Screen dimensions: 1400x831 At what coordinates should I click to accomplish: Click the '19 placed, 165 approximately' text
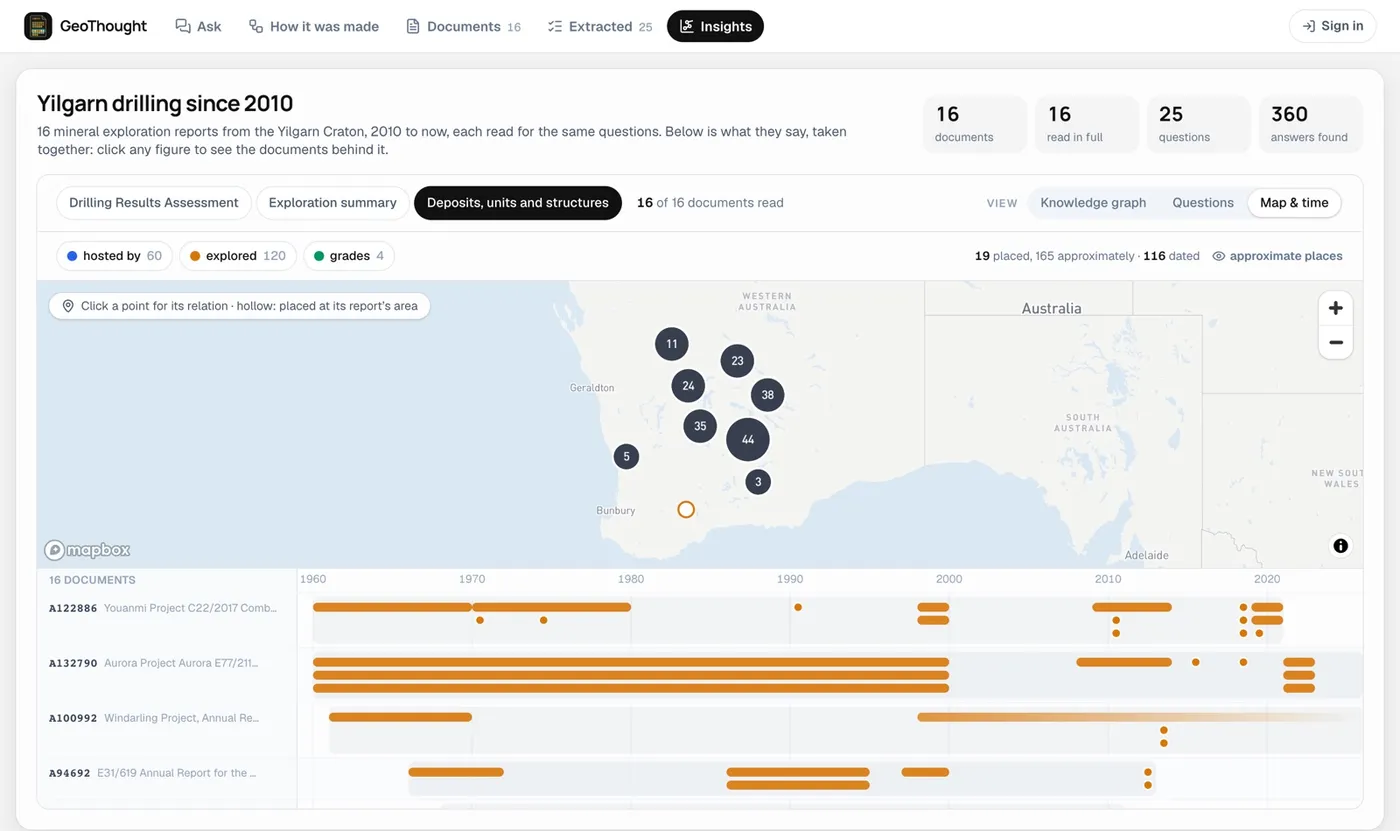point(1054,256)
